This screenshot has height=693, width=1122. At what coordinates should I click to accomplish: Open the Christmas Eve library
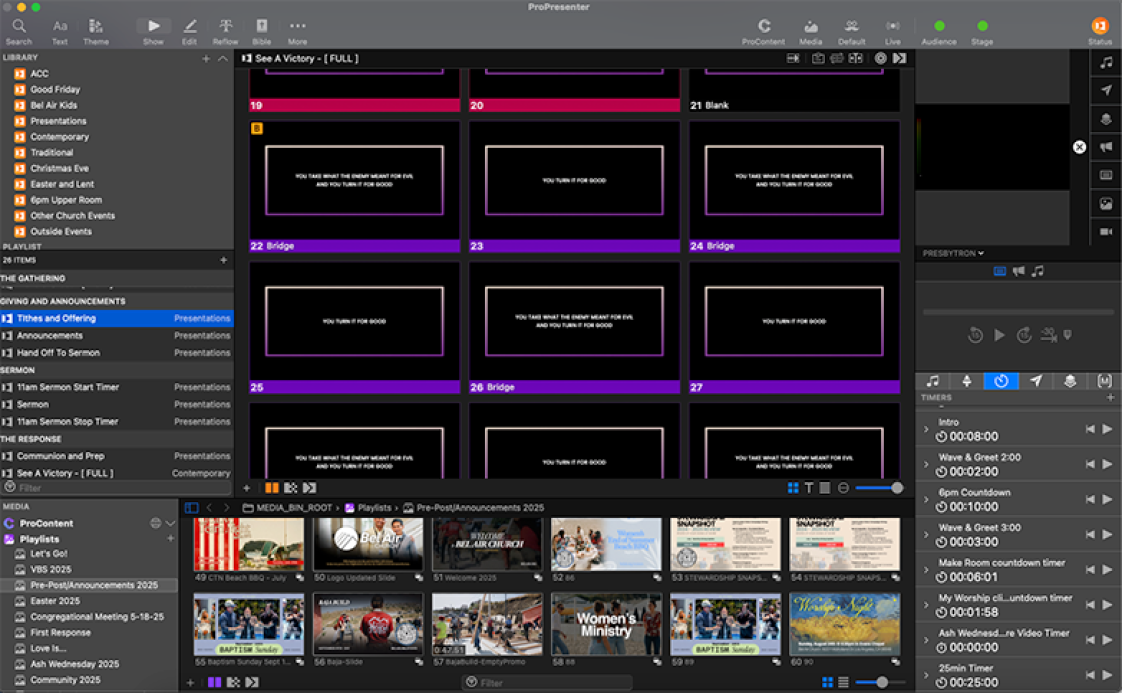click(59, 168)
